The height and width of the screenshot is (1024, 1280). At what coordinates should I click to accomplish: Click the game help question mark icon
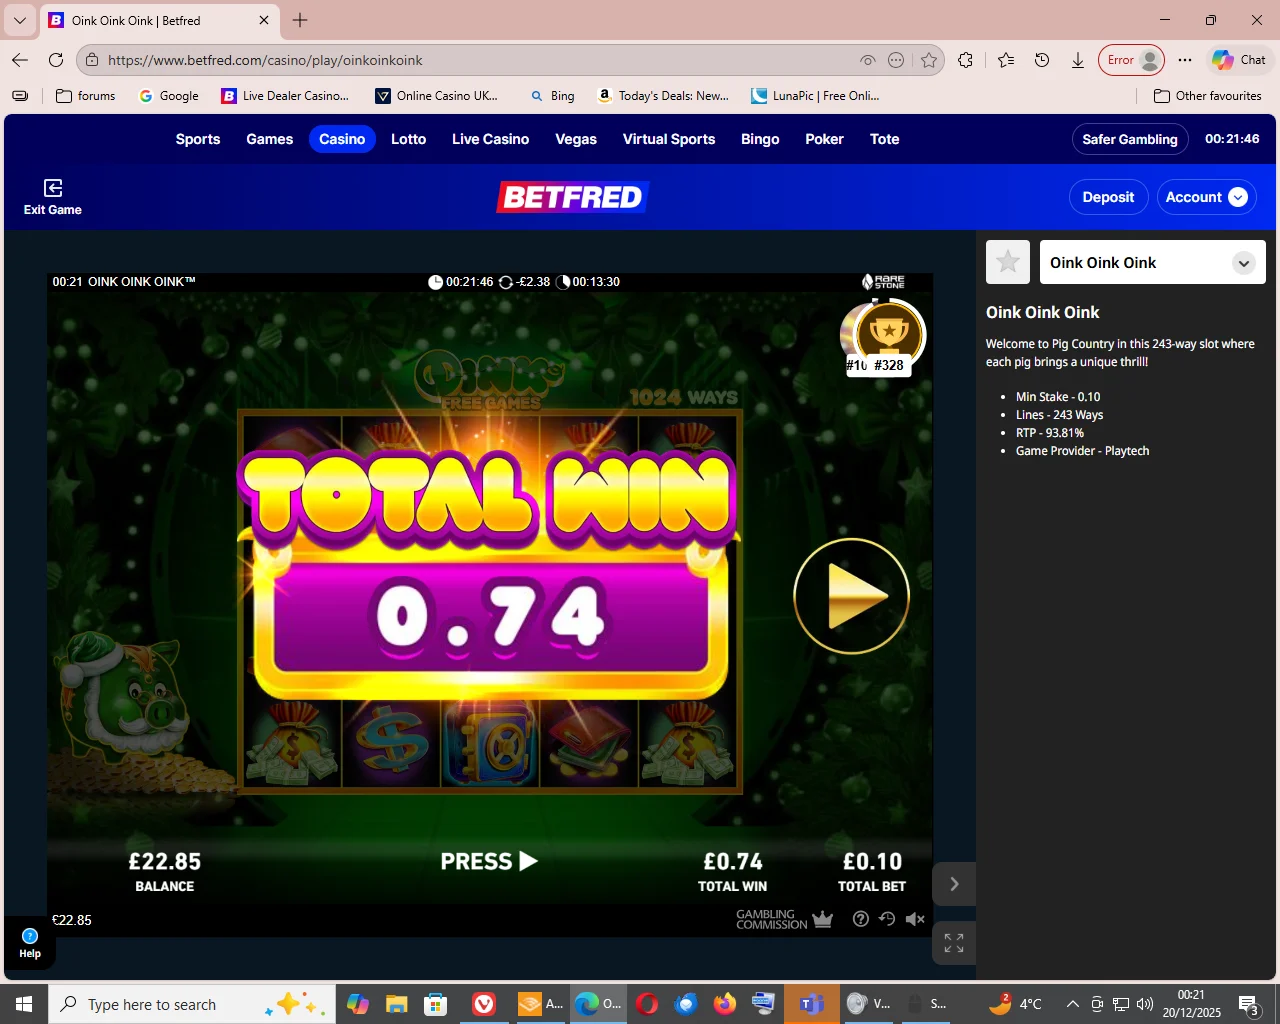pyautogui.click(x=860, y=919)
